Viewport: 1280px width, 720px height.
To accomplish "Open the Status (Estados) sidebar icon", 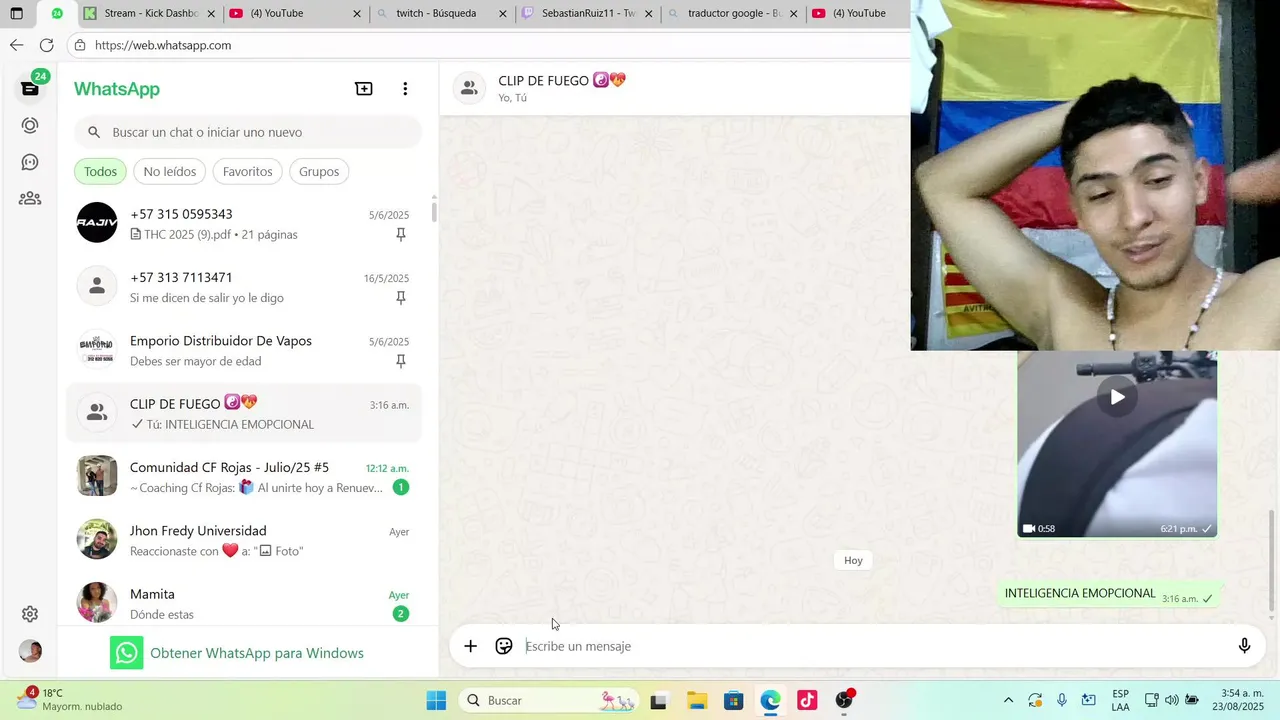I will (30, 125).
